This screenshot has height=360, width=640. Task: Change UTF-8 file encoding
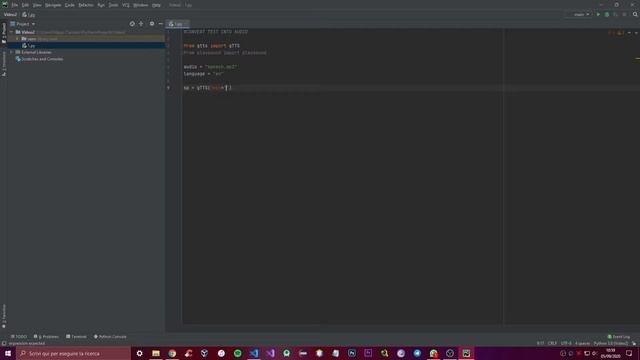pyautogui.click(x=566, y=343)
